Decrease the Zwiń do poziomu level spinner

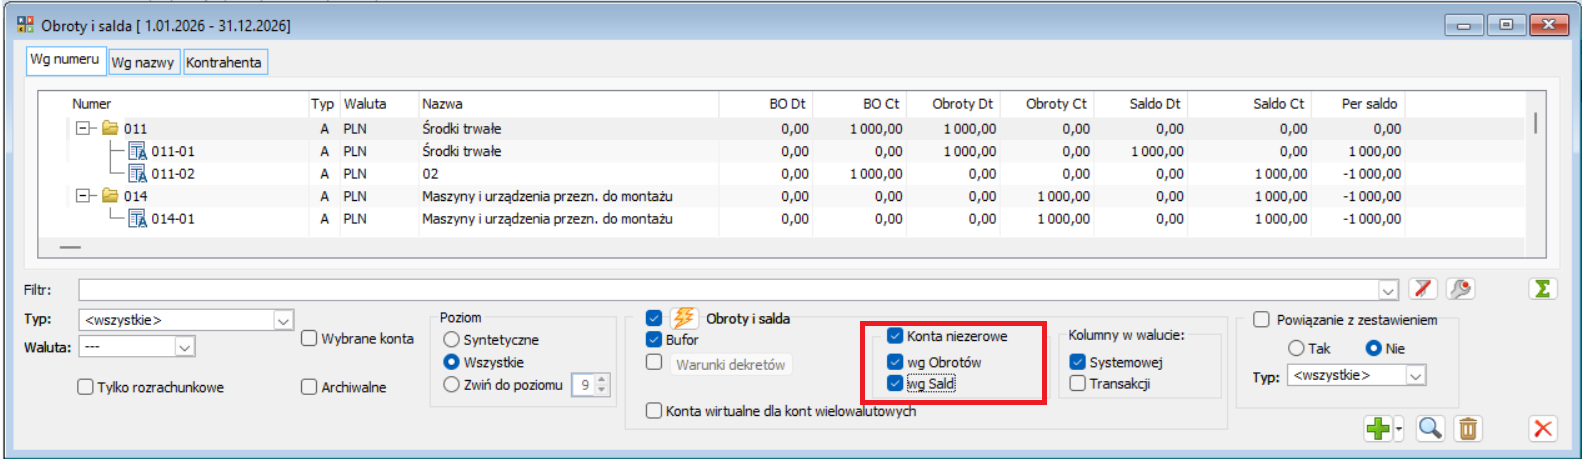[601, 390]
